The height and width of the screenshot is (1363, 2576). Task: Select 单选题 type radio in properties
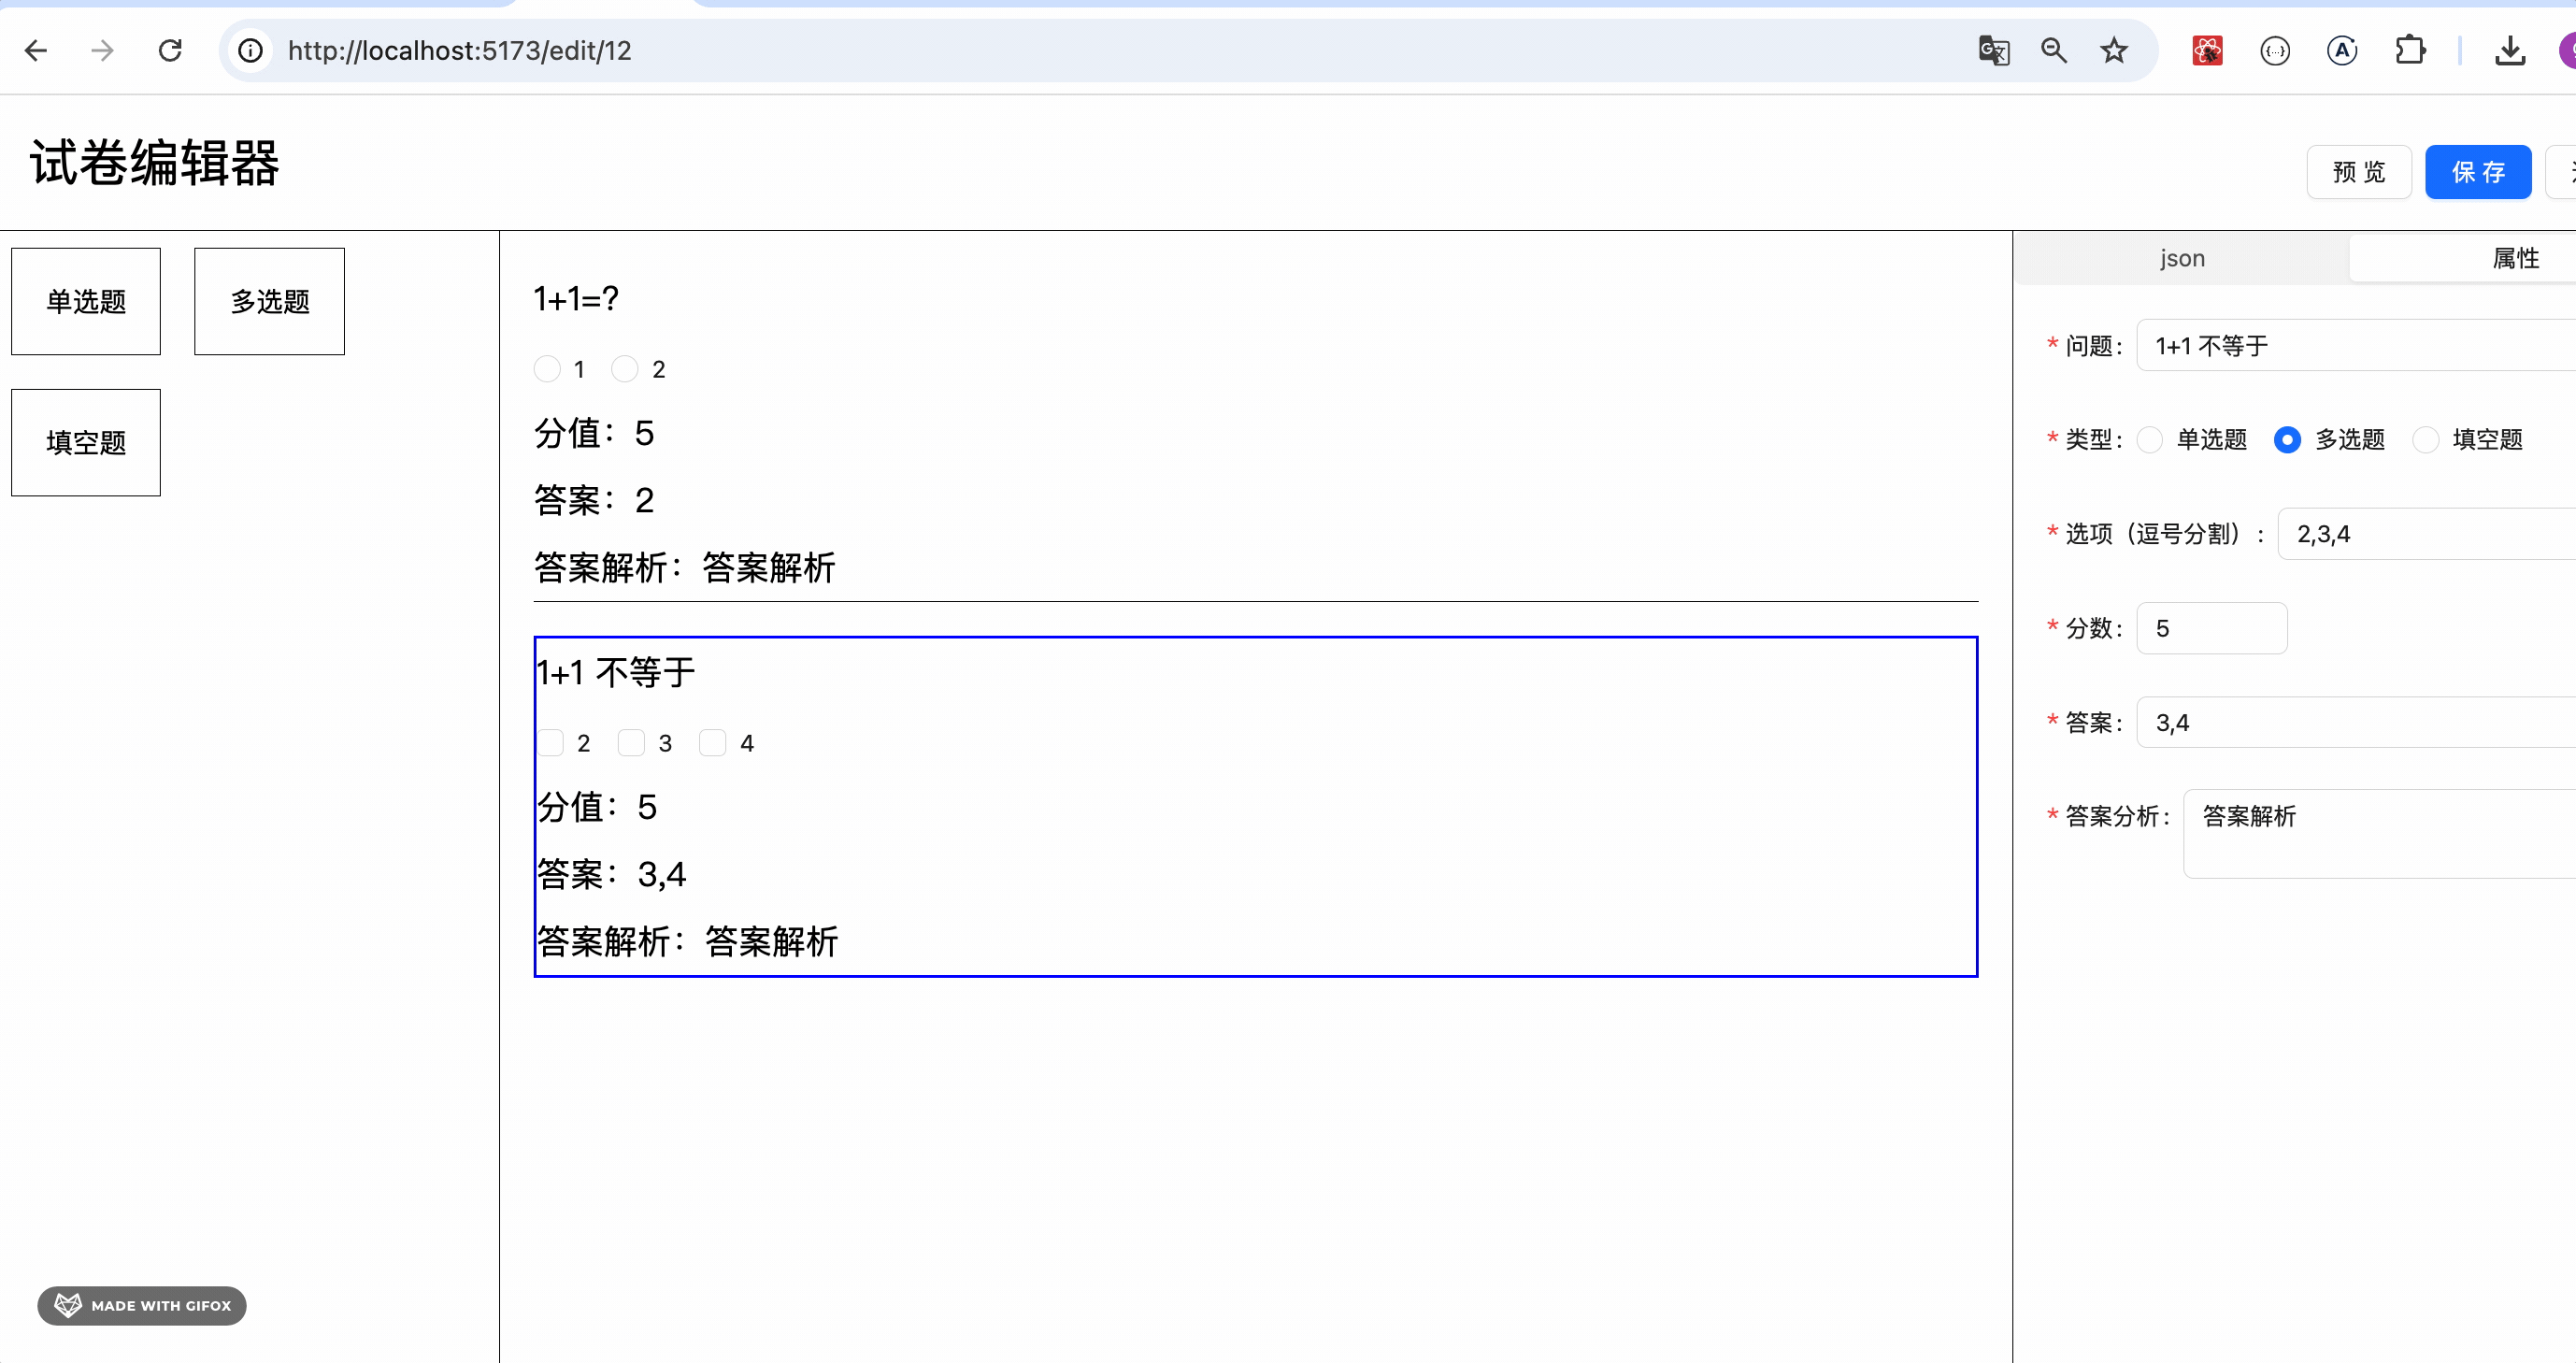point(2150,440)
